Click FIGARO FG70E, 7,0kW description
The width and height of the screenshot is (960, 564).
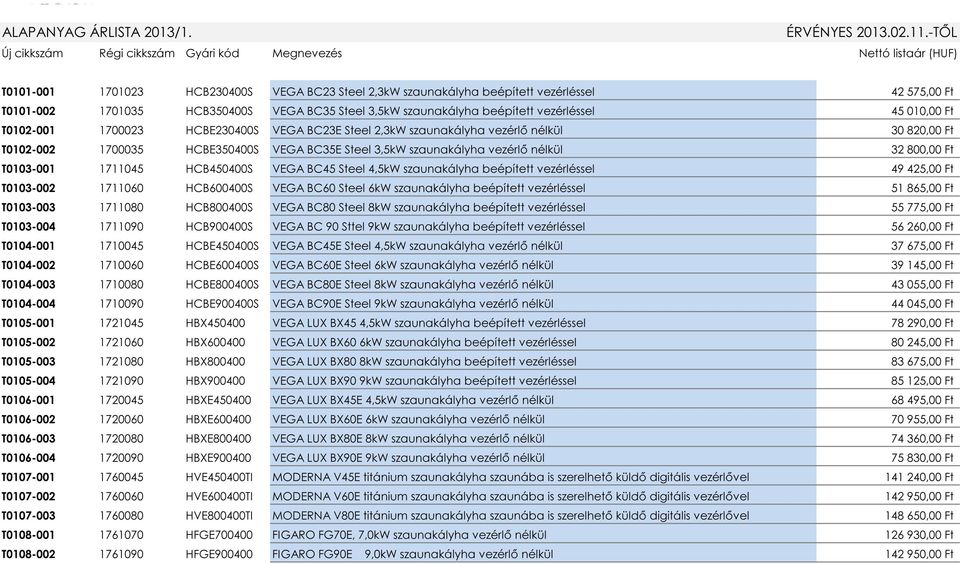click(x=410, y=535)
